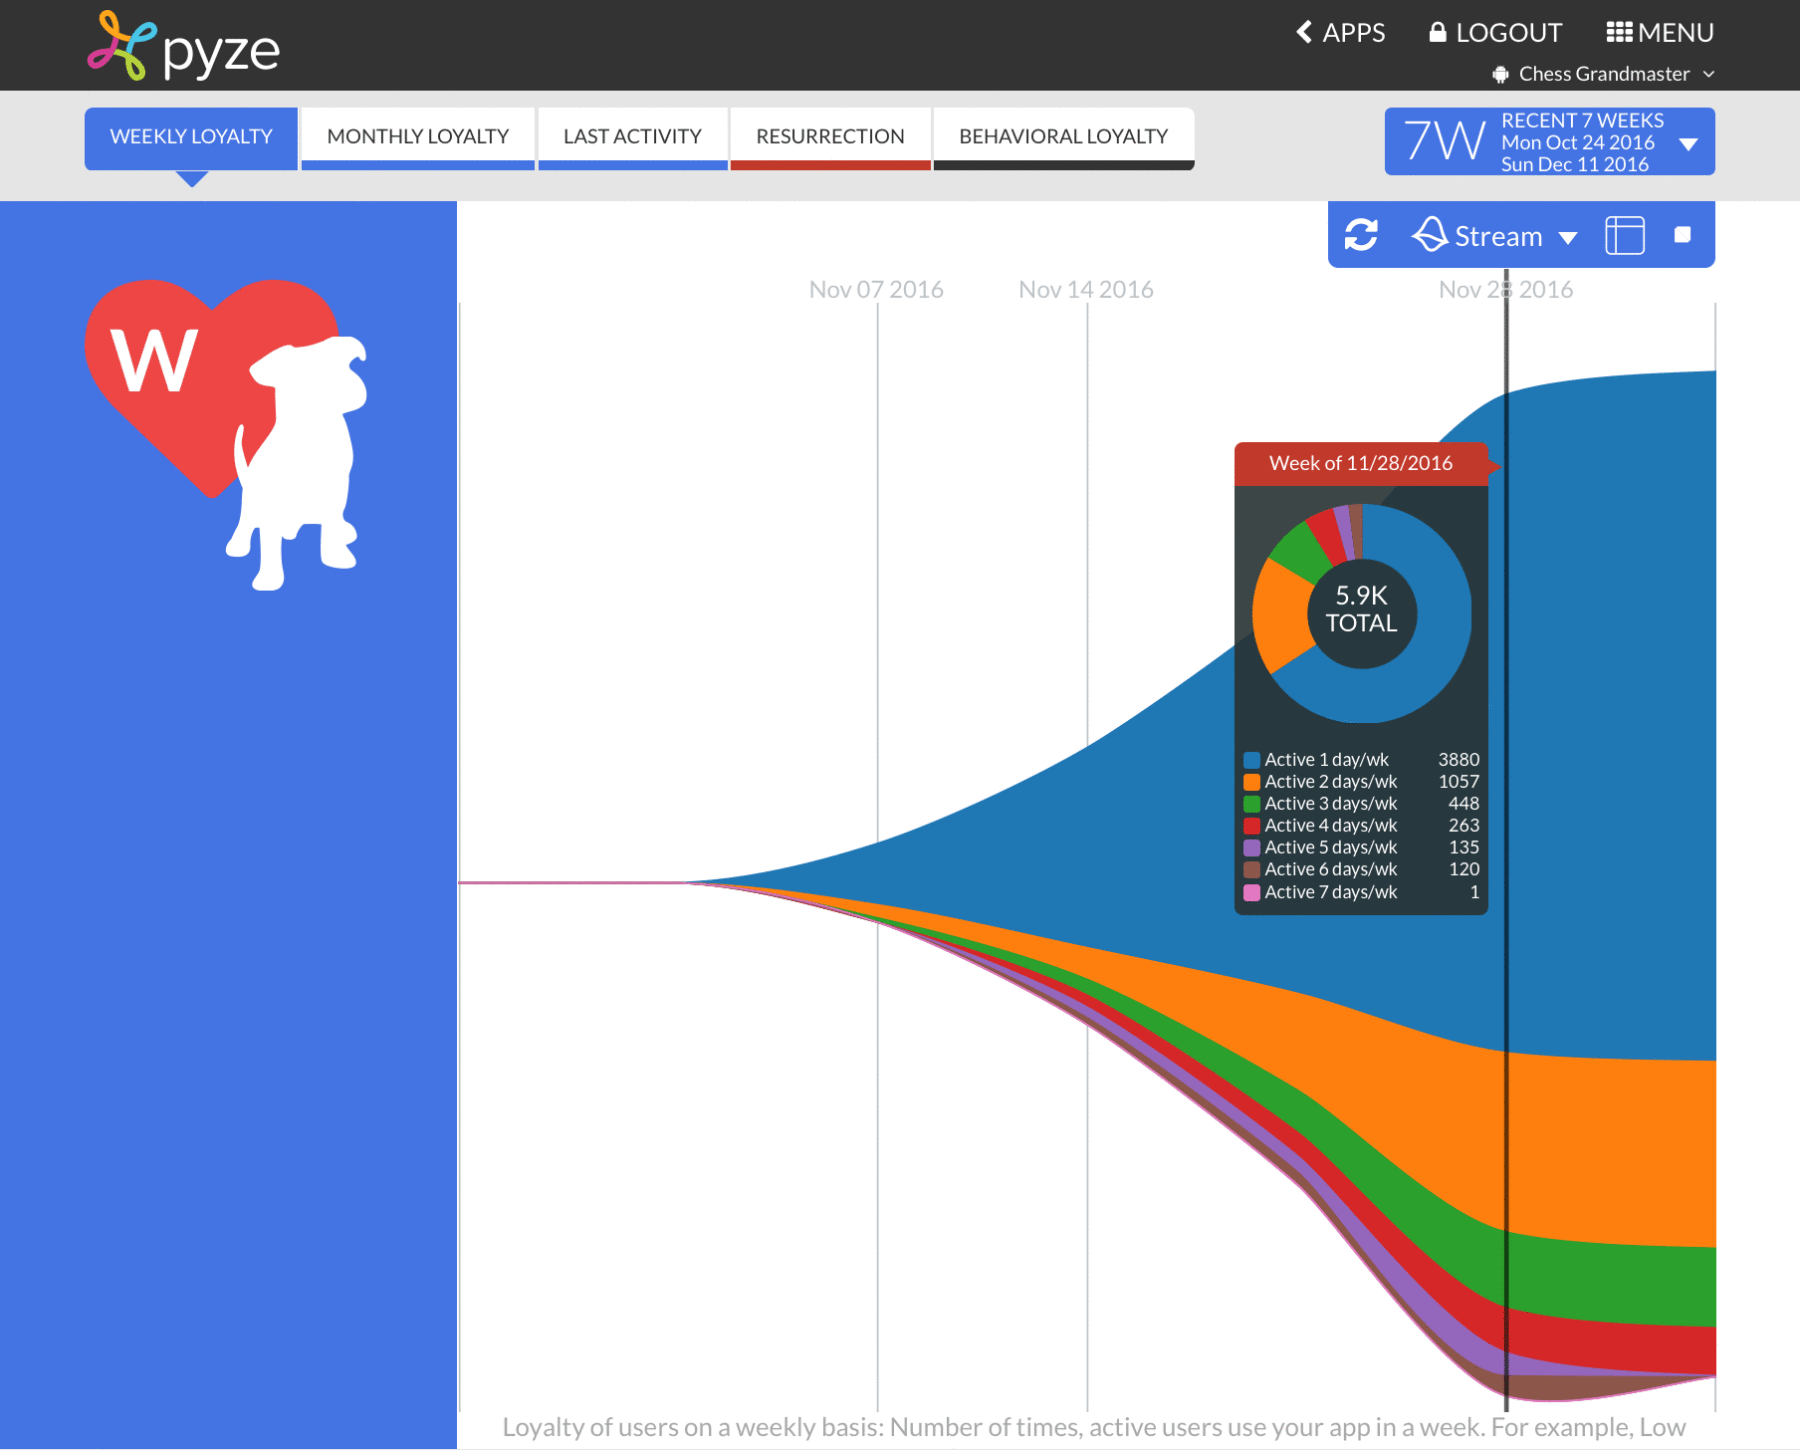Open the Resurrection tab

[x=830, y=138]
